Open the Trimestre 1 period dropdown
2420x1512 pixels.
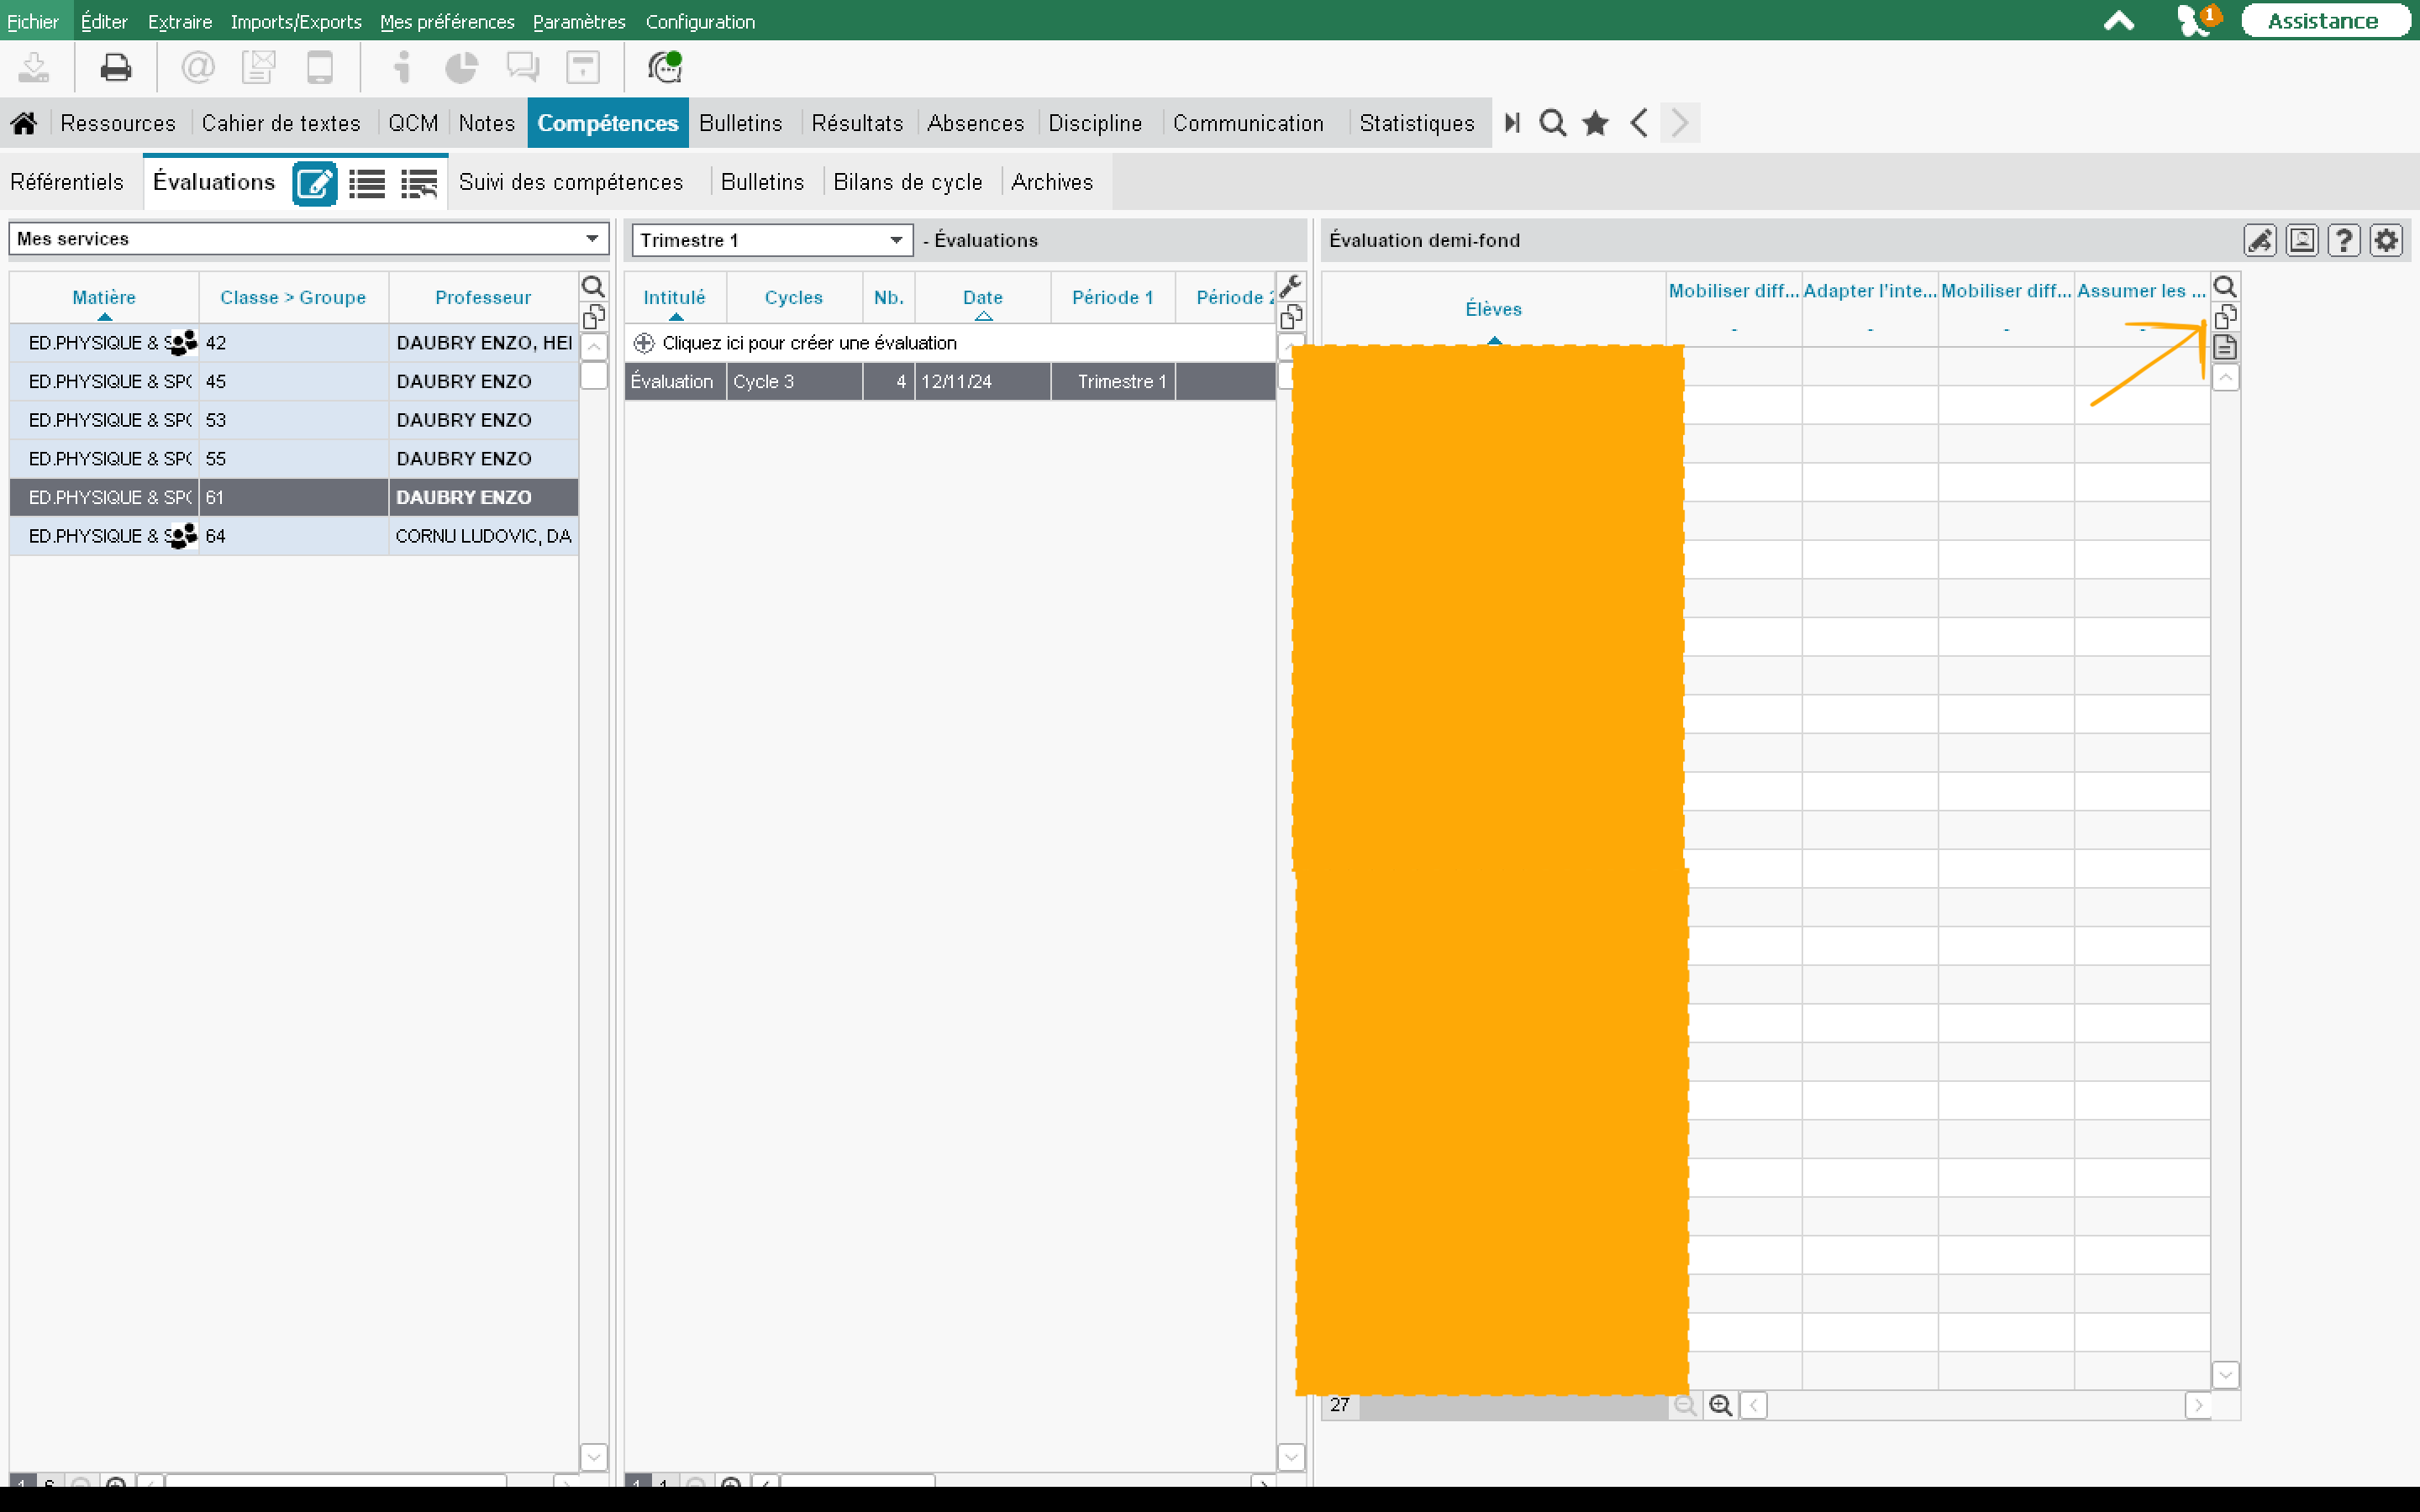coord(772,240)
